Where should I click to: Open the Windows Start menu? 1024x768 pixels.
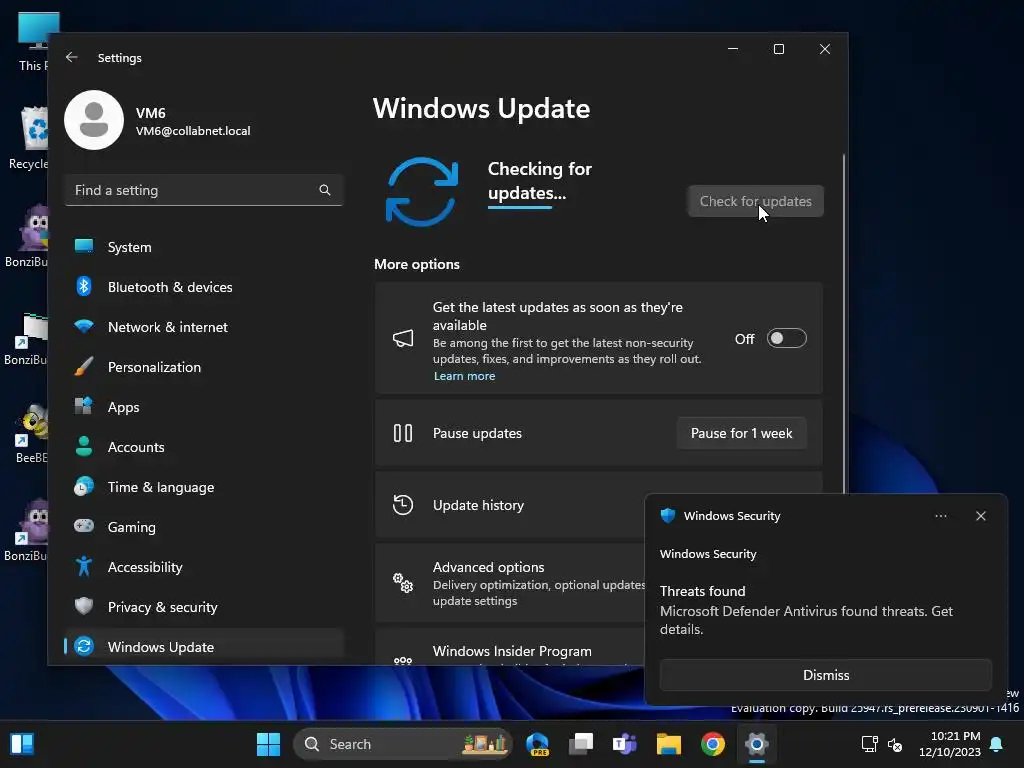click(x=268, y=744)
